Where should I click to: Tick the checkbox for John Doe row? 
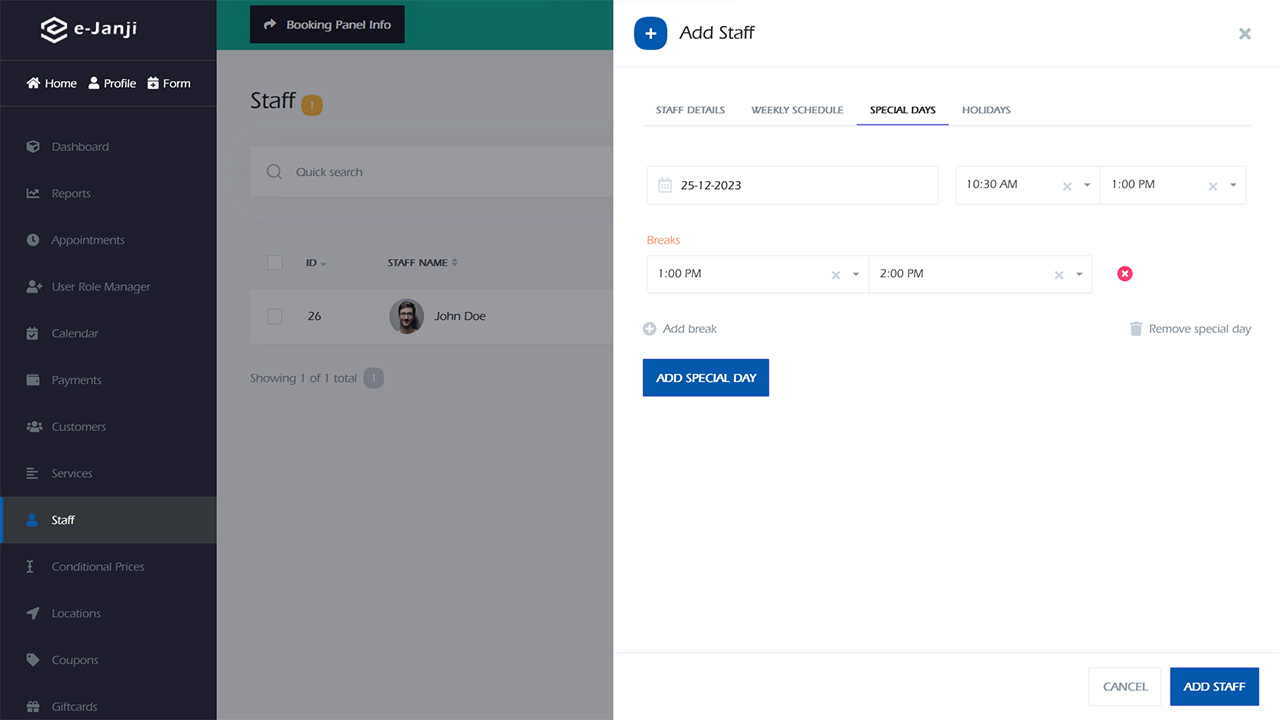275,316
